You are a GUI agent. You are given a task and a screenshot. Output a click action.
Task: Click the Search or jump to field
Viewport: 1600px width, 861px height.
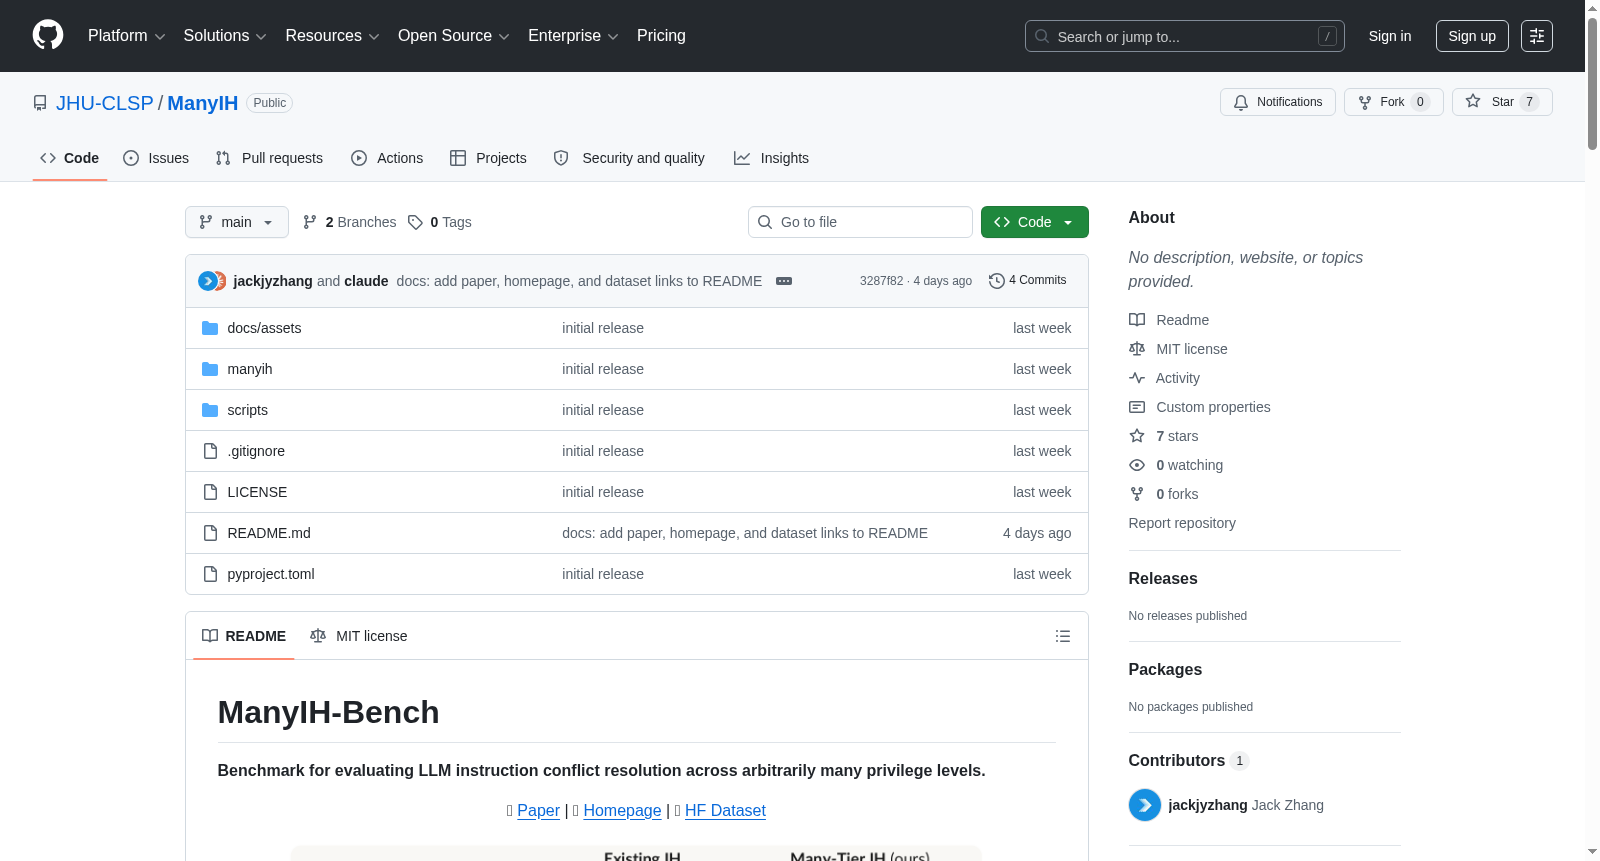(x=1185, y=36)
